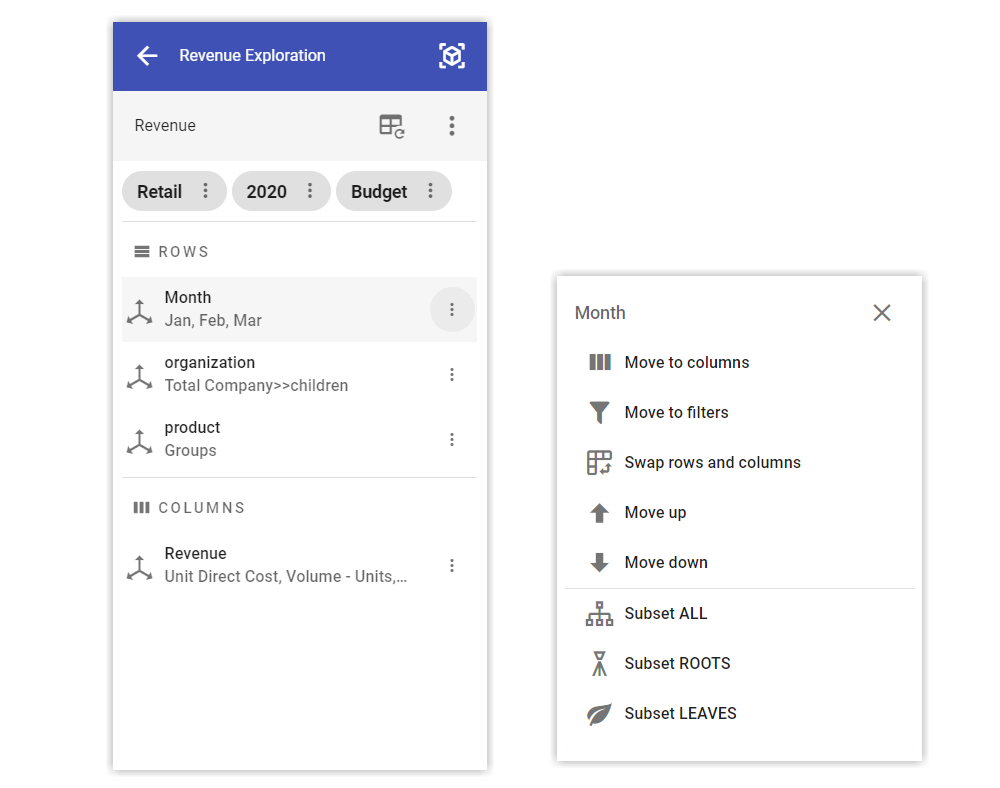The image size is (1000, 788).
Task: Open the Retail filter chip menu
Action: [205, 191]
